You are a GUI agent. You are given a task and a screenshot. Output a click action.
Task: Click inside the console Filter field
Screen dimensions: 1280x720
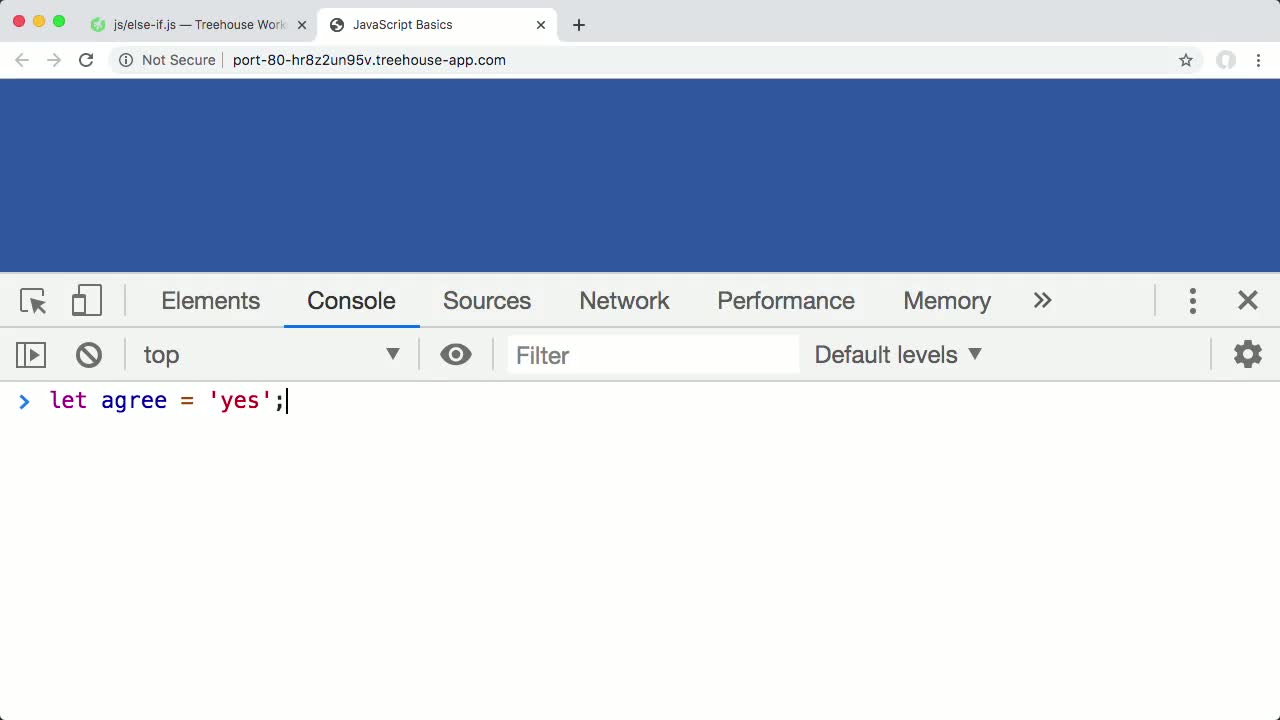[650, 354]
